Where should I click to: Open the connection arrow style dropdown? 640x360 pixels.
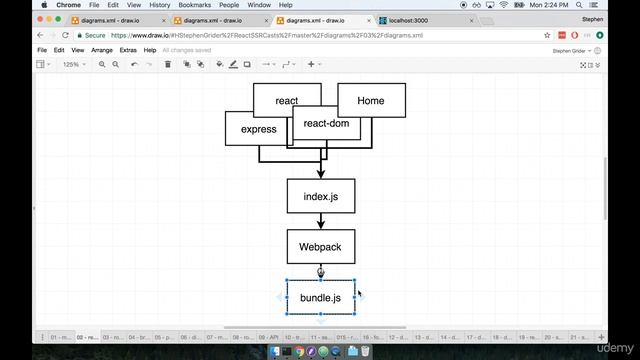(269, 64)
